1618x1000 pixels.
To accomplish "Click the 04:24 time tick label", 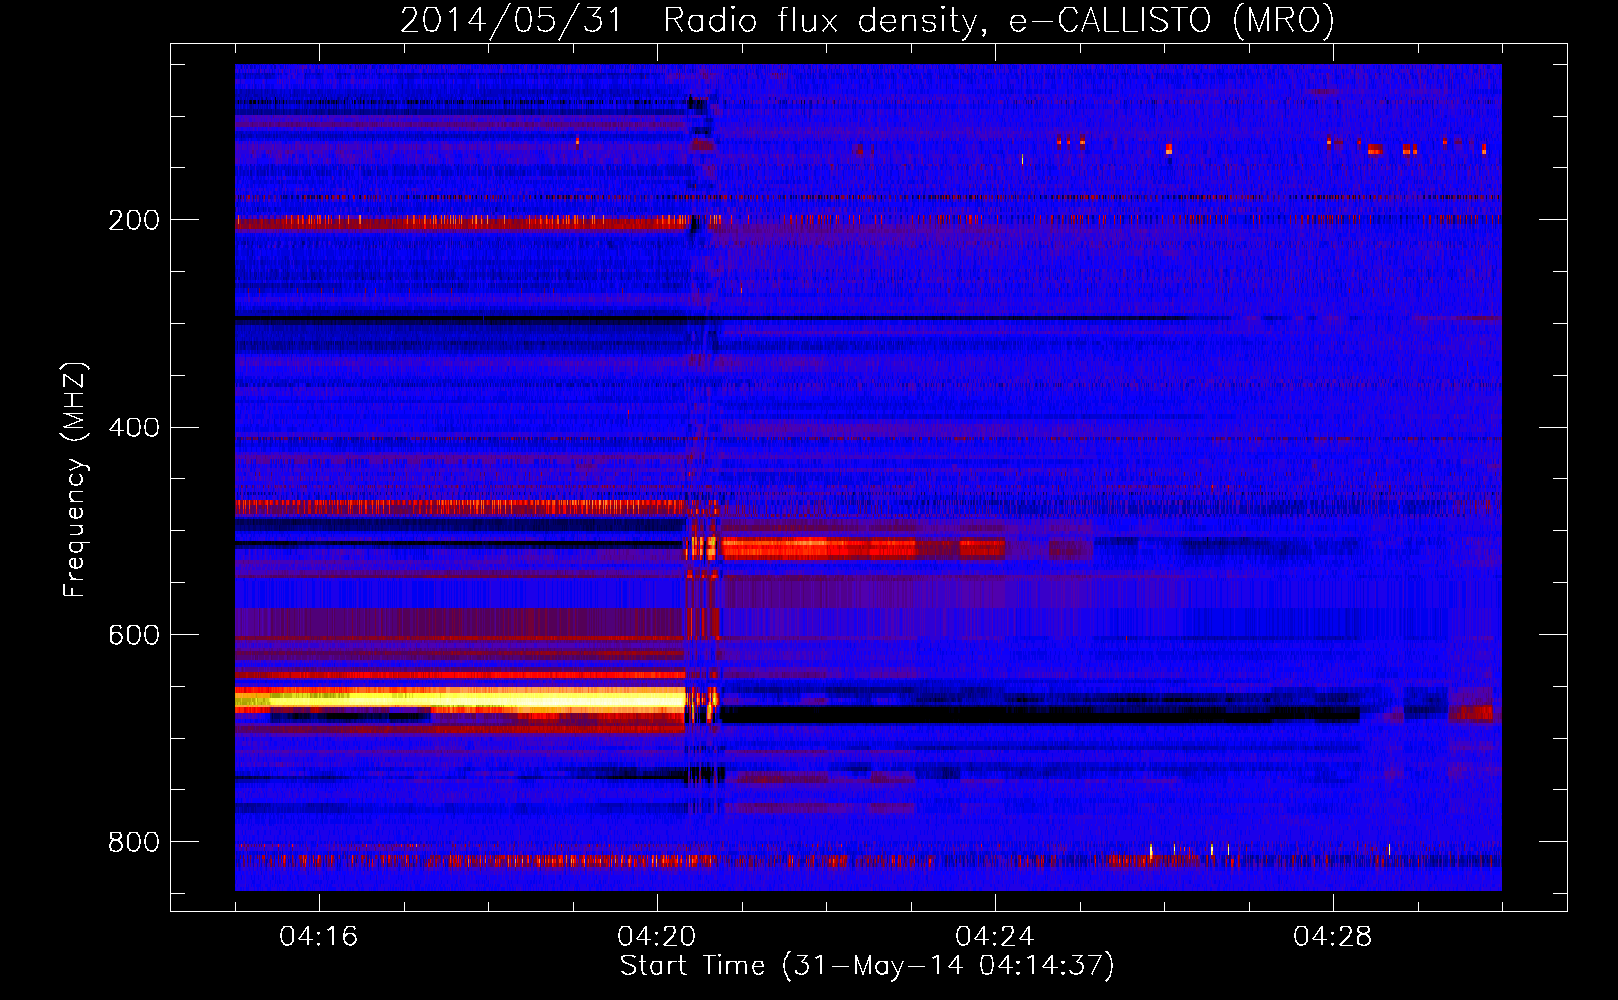I will (x=995, y=937).
